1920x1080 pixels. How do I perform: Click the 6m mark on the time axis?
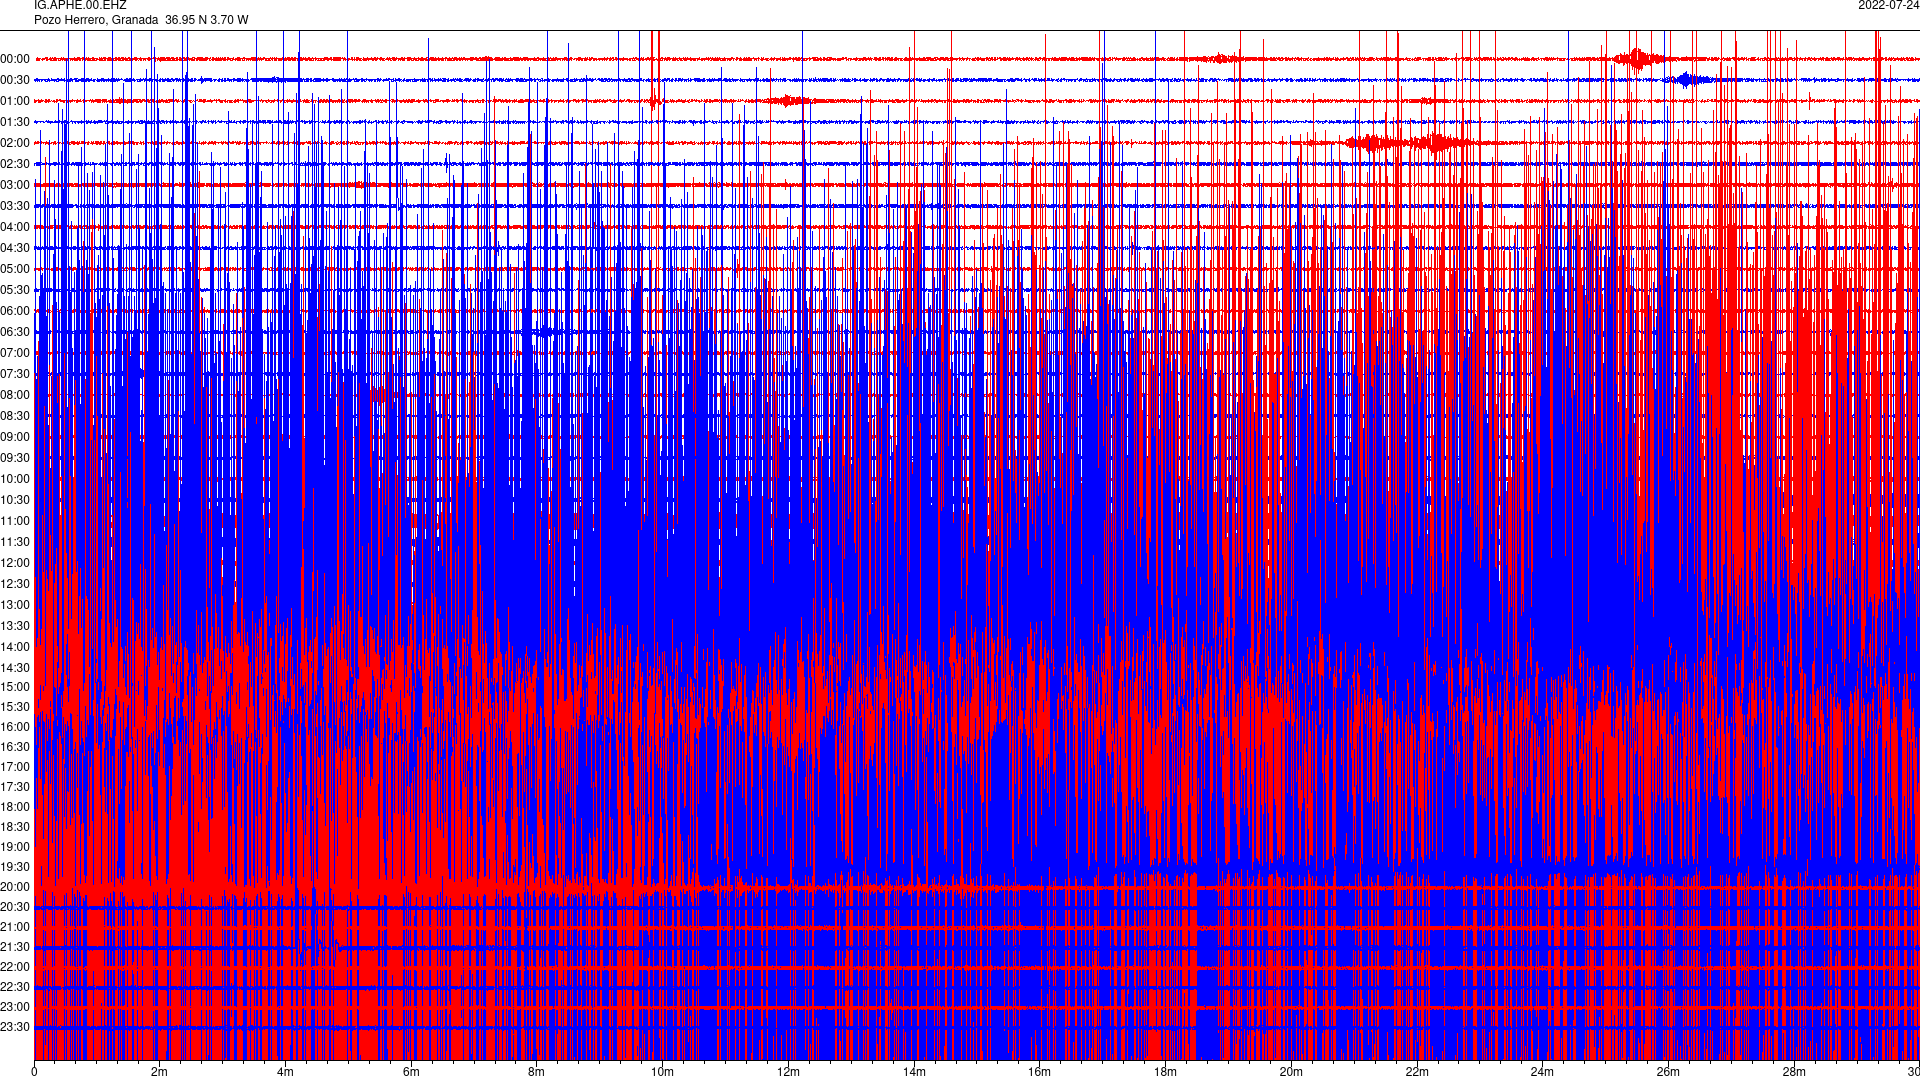(411, 1072)
